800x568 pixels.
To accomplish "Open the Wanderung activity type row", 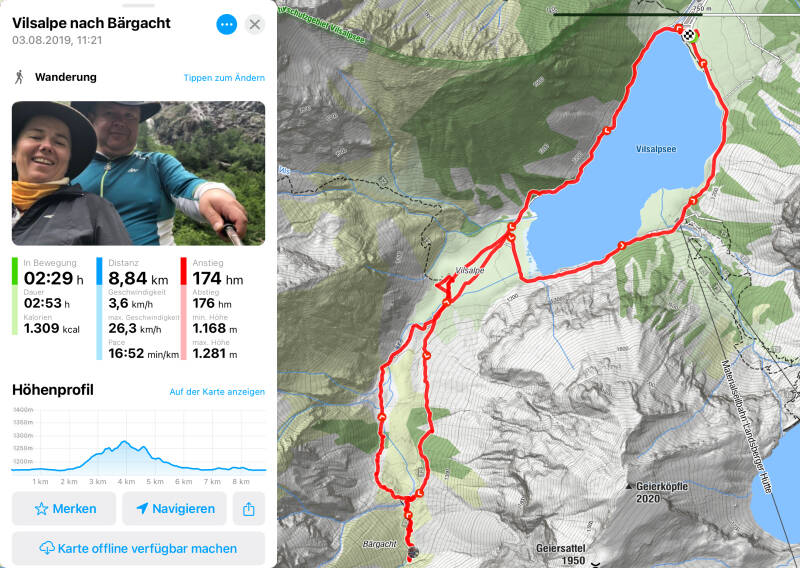I will click(138, 78).
